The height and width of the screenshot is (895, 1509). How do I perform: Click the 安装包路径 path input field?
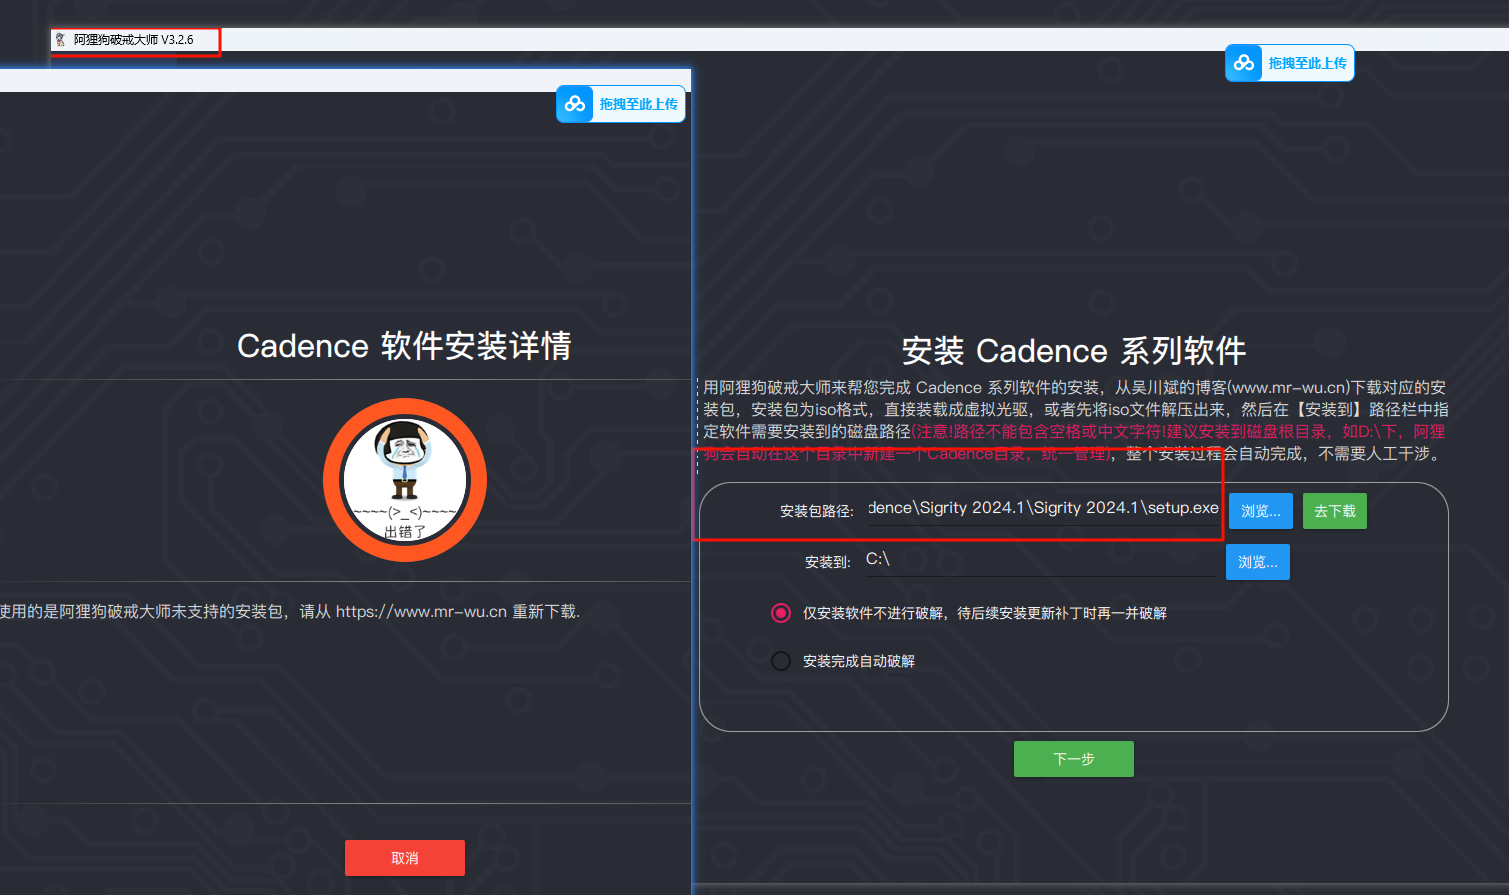click(1042, 509)
